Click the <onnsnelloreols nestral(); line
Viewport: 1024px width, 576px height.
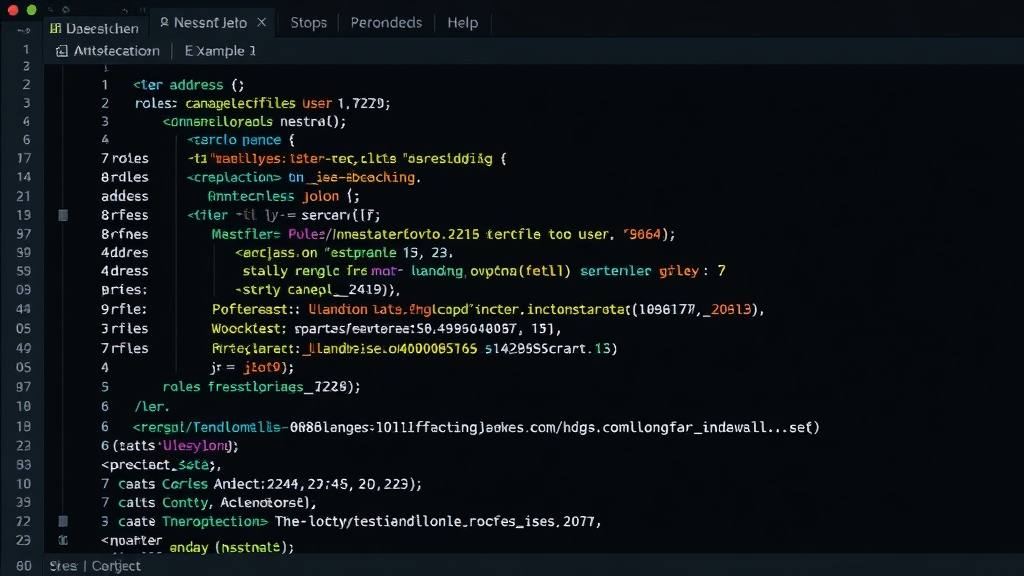click(x=255, y=121)
